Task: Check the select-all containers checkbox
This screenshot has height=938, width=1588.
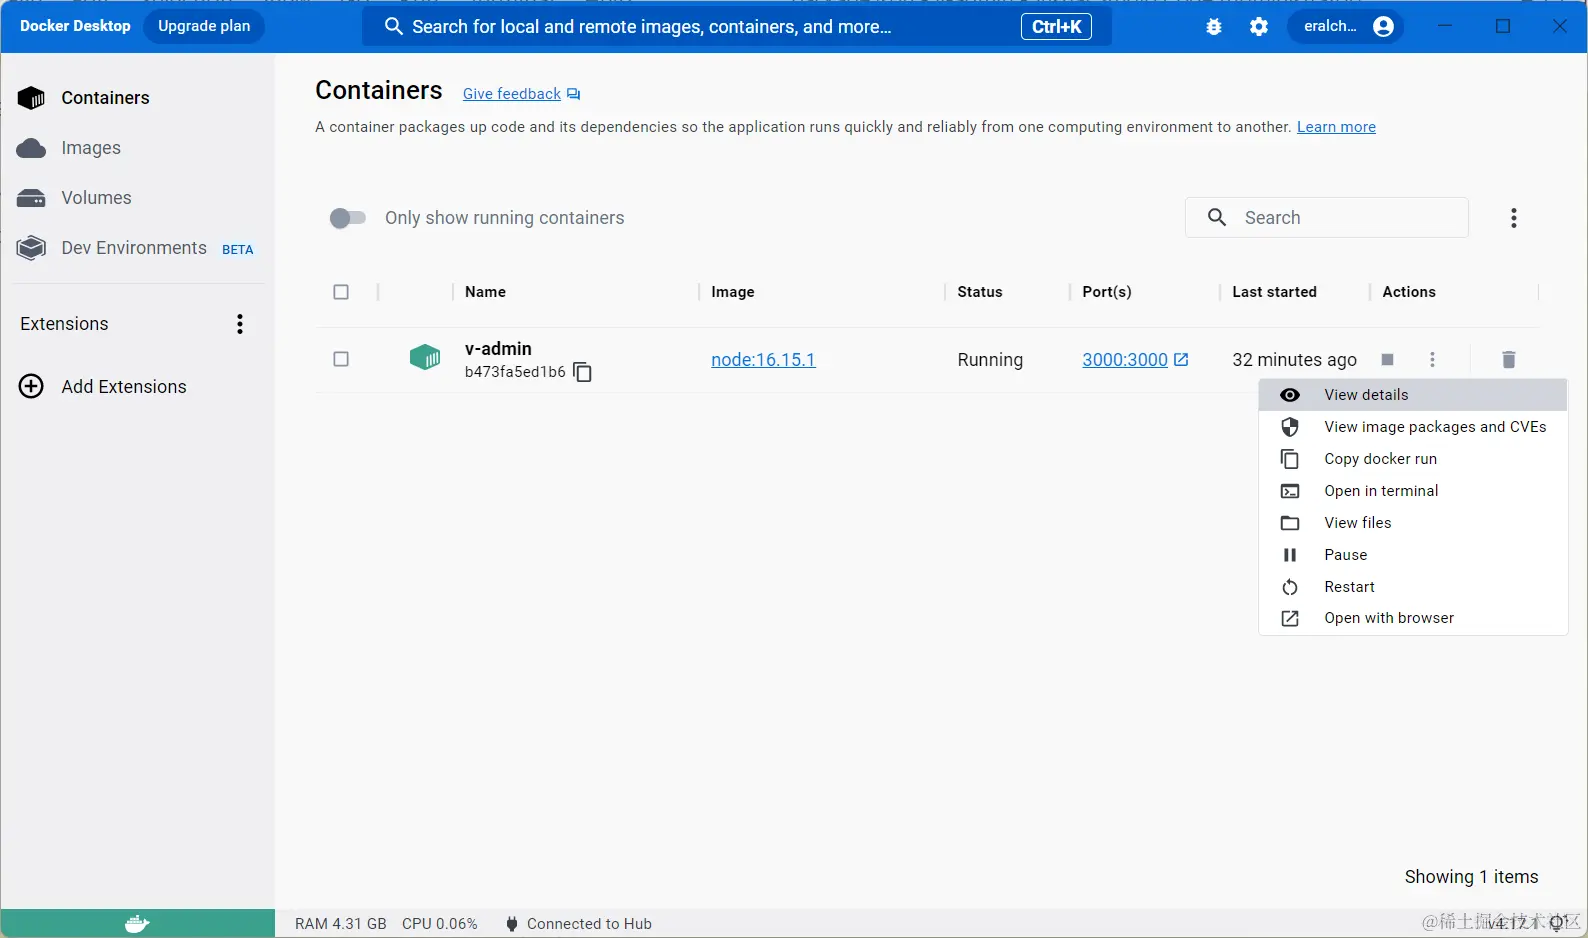Action: 341,292
